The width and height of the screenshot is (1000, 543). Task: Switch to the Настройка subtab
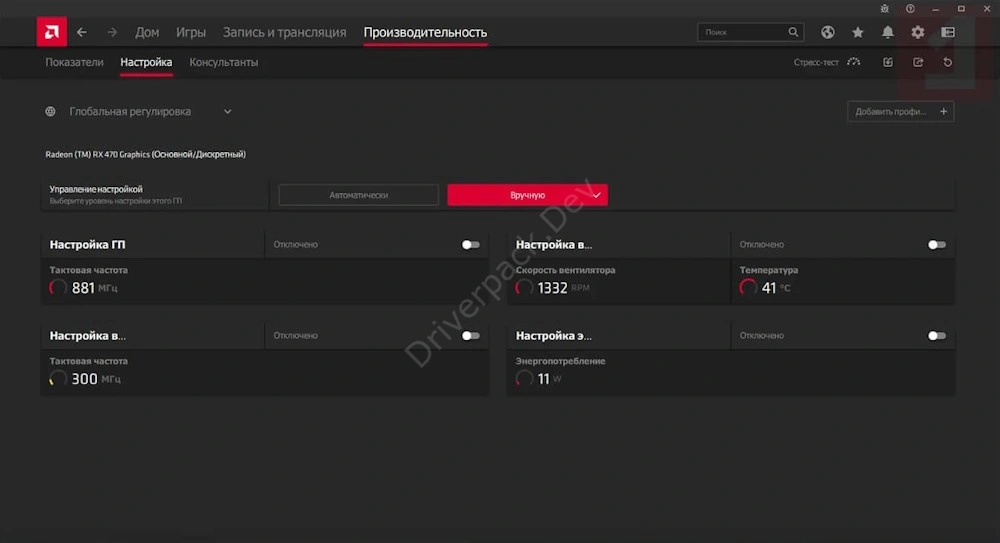pyautogui.click(x=146, y=63)
